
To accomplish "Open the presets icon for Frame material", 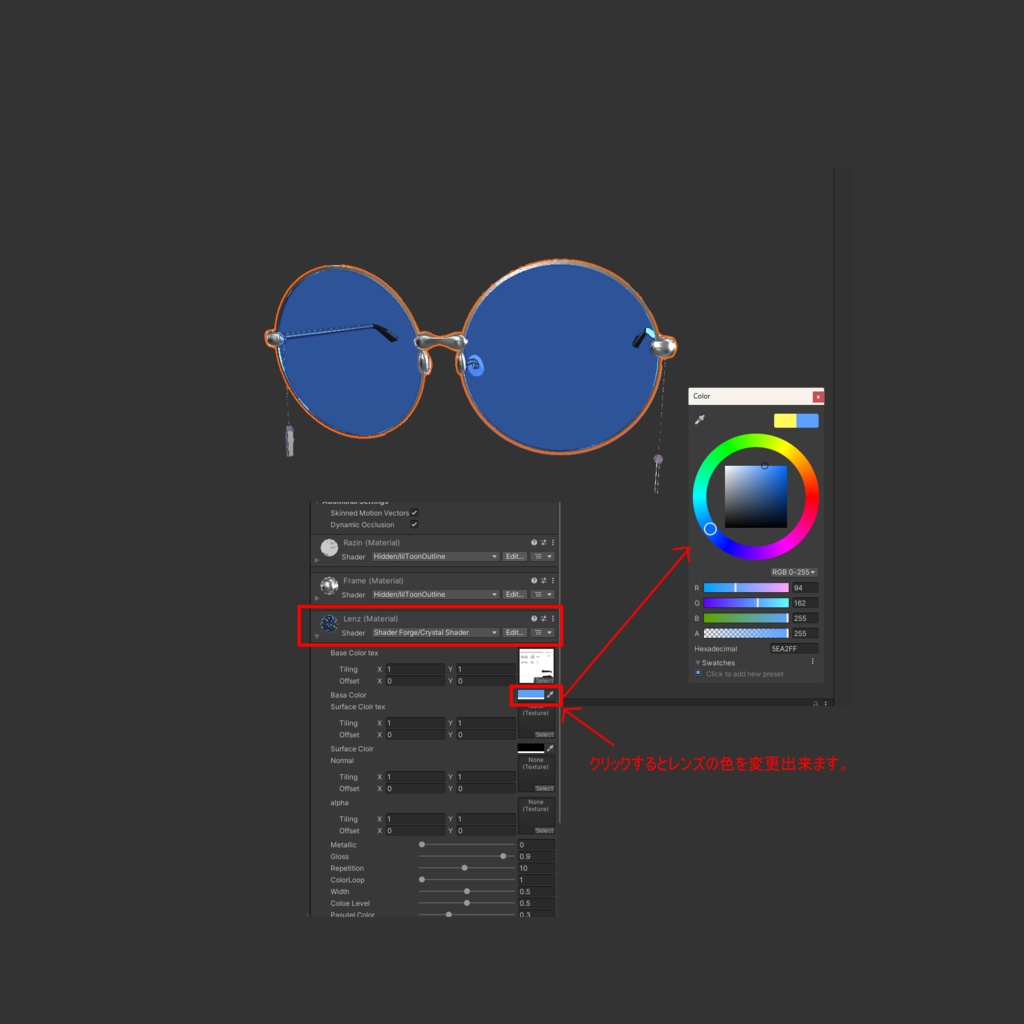I will tap(543, 581).
